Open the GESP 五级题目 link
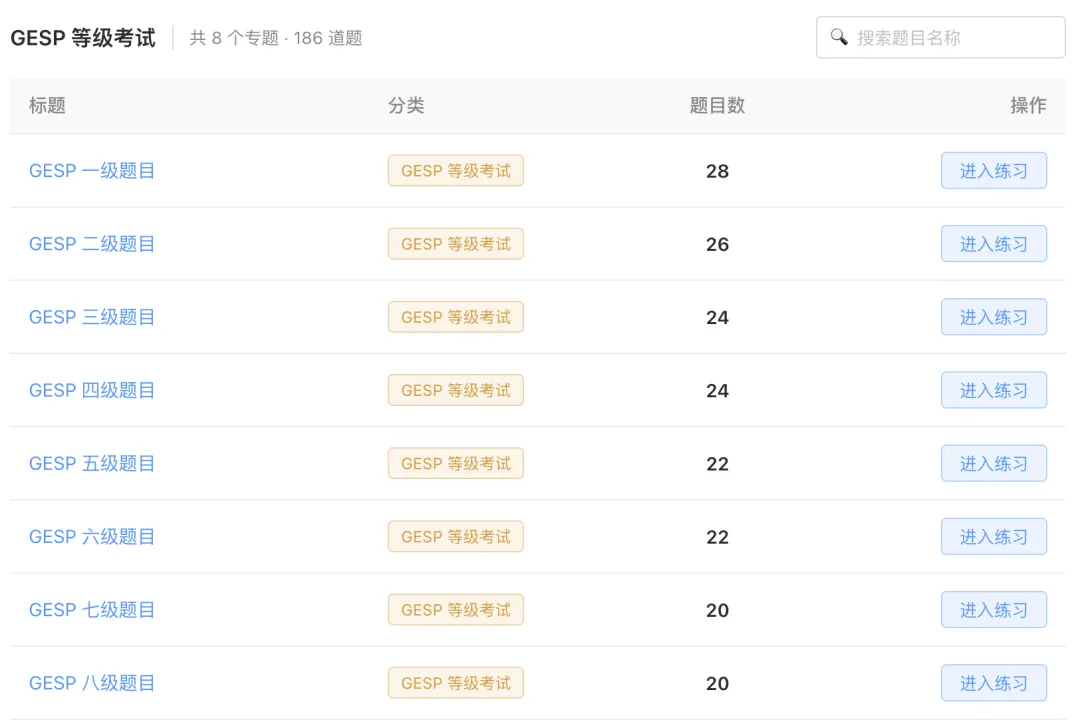 coord(92,464)
